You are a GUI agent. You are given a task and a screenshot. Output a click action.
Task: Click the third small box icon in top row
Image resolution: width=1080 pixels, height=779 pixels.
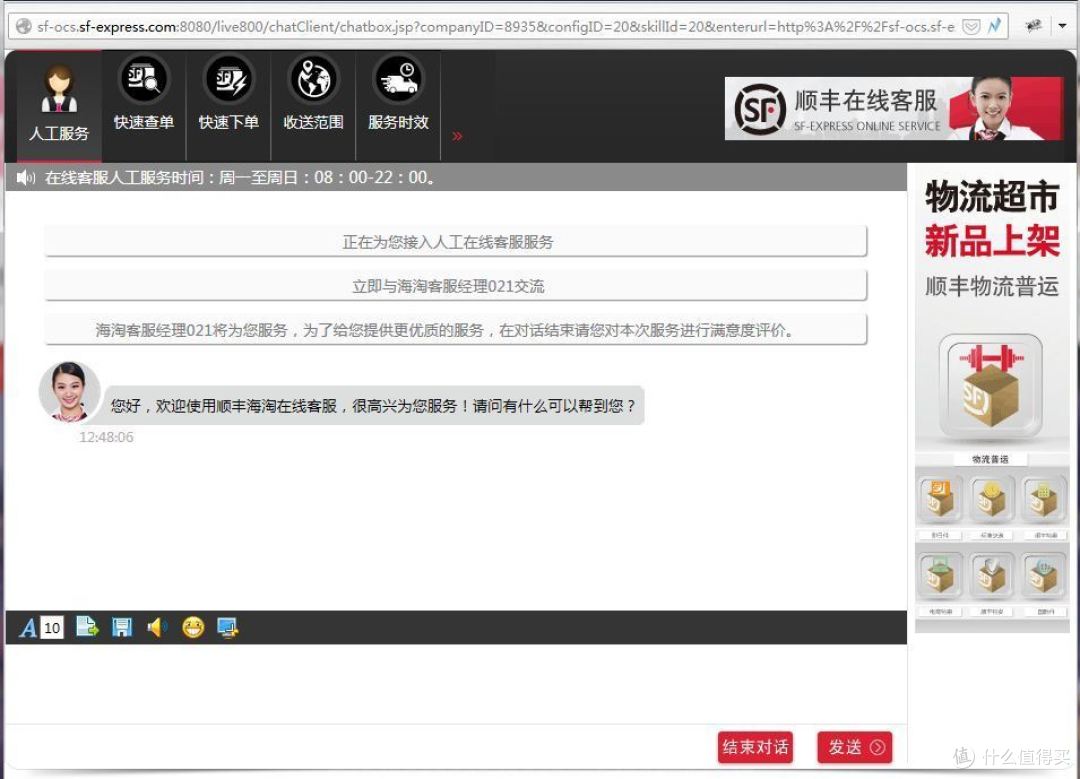point(1044,499)
